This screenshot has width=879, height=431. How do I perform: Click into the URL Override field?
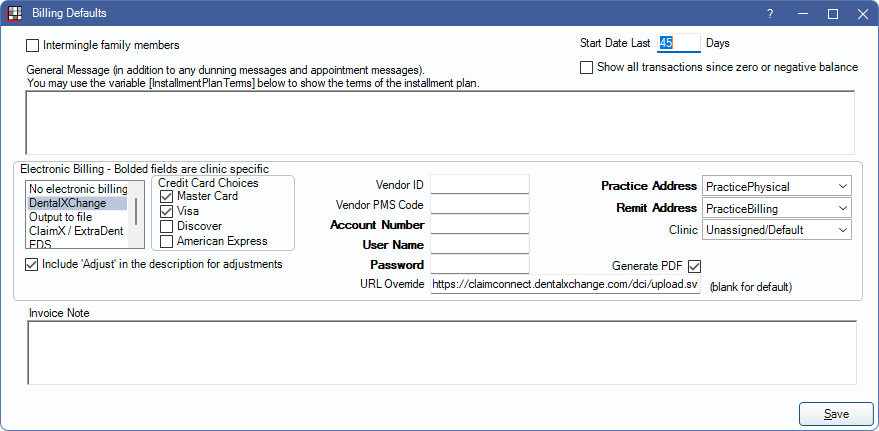565,285
